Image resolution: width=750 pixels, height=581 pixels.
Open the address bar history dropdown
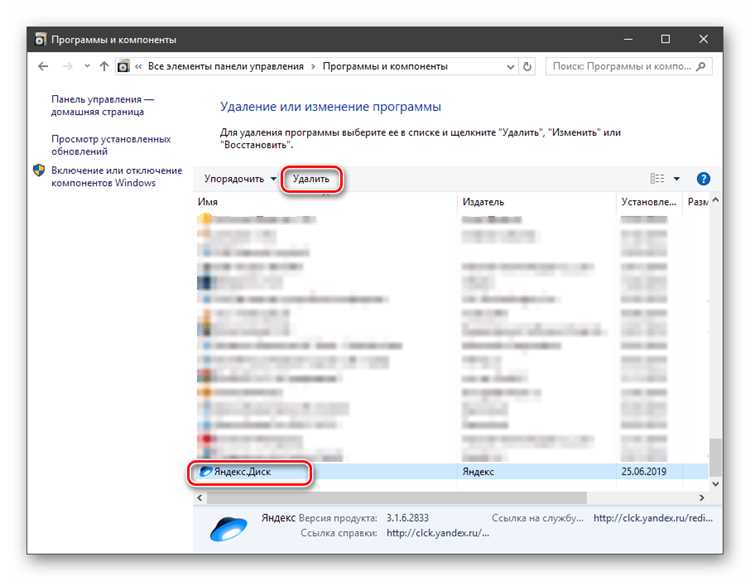(510, 67)
